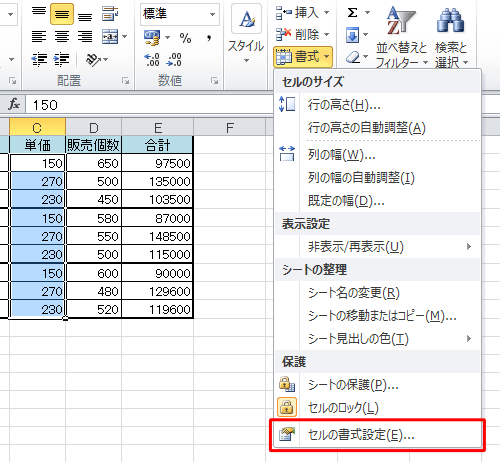Screen dimensions: 500x462
Task: Click the 単価 header cell
Action: tap(38, 145)
